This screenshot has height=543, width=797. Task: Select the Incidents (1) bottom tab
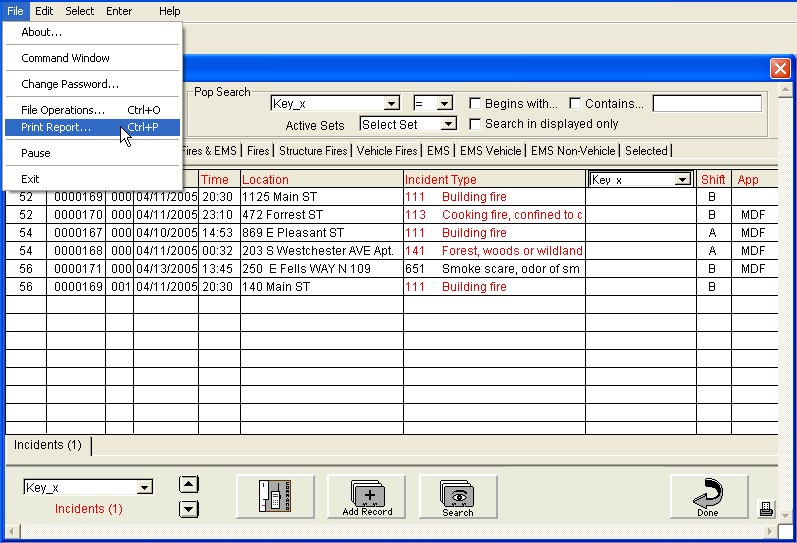click(x=48, y=445)
